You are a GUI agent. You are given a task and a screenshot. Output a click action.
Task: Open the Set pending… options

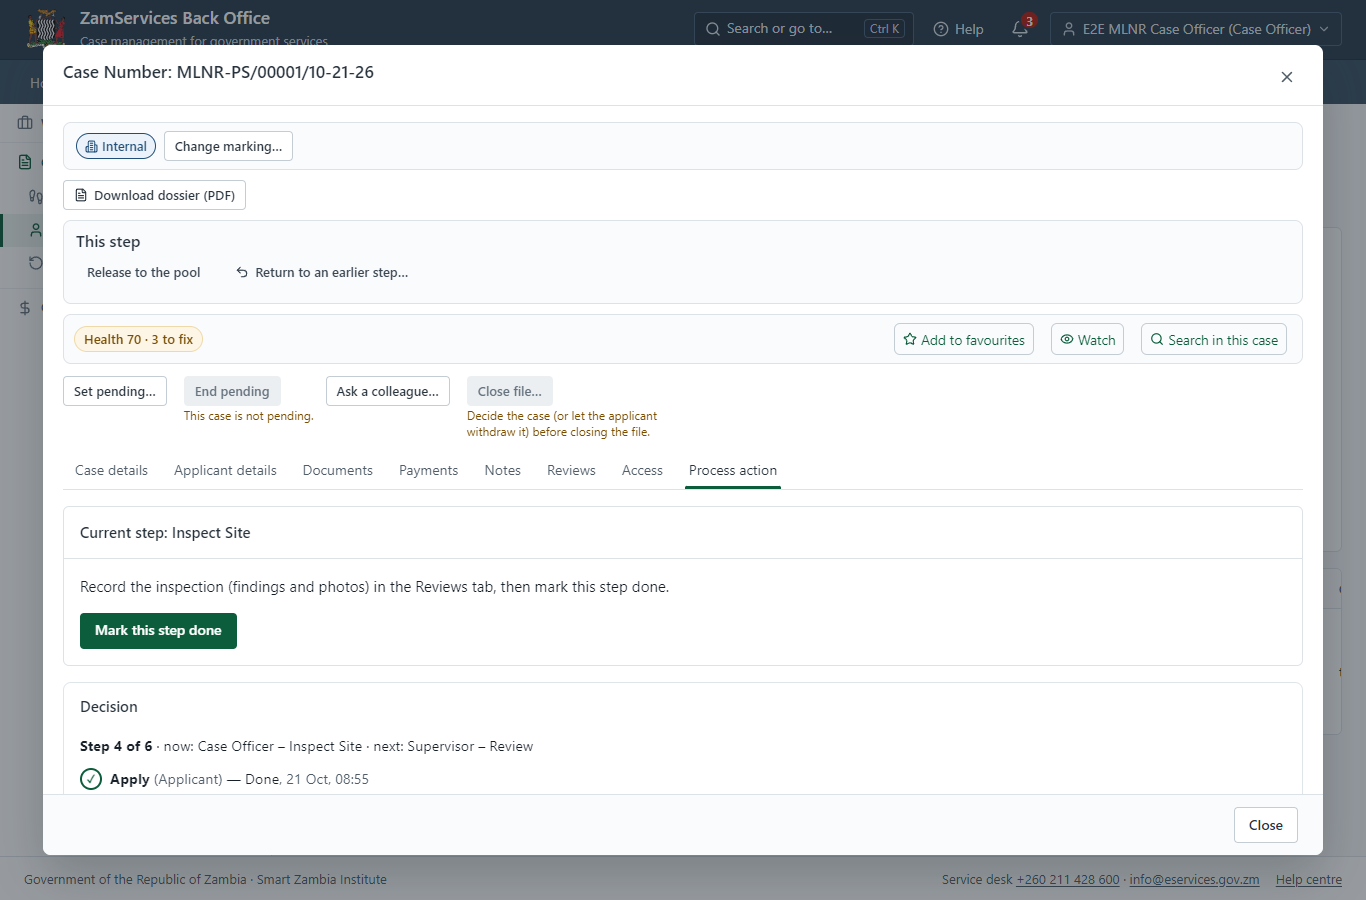[x=115, y=391]
